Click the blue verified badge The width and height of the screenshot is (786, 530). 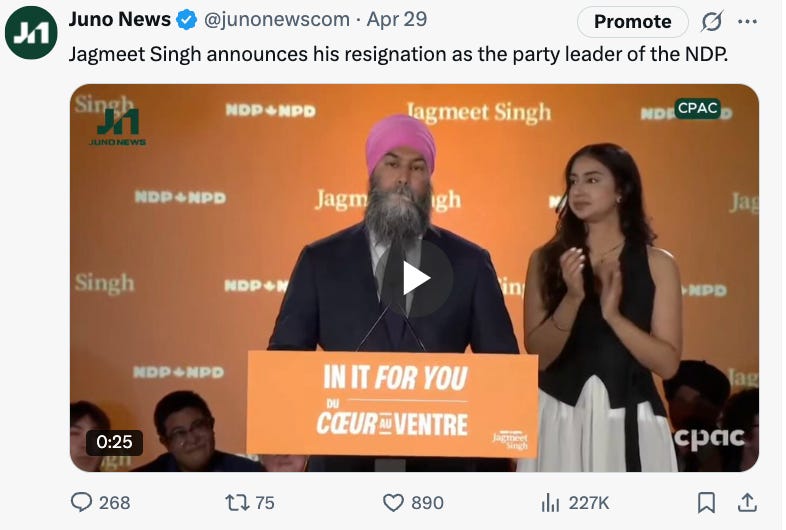186,20
